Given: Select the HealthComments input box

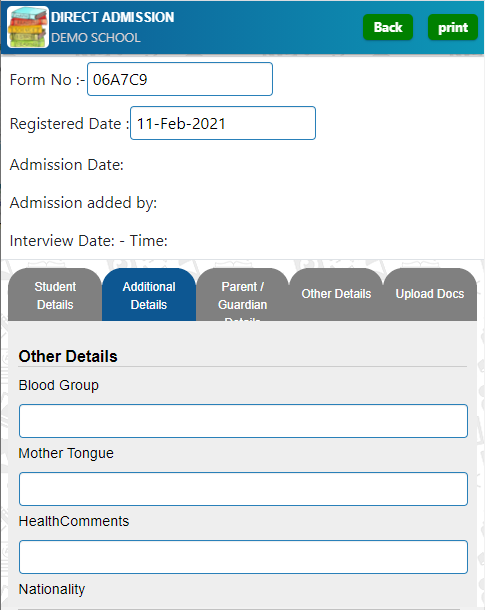Looking at the screenshot, I should pos(243,557).
